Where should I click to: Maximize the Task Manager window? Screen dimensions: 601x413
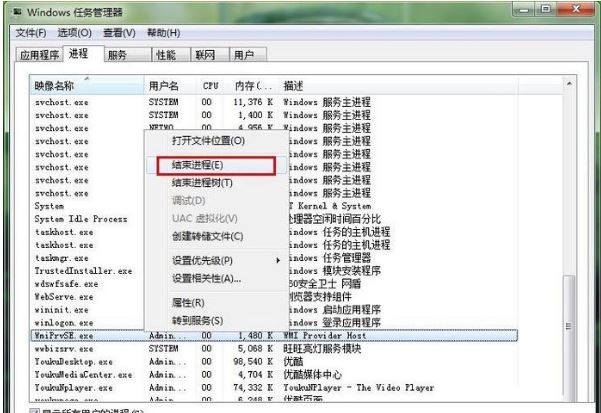(x=546, y=9)
